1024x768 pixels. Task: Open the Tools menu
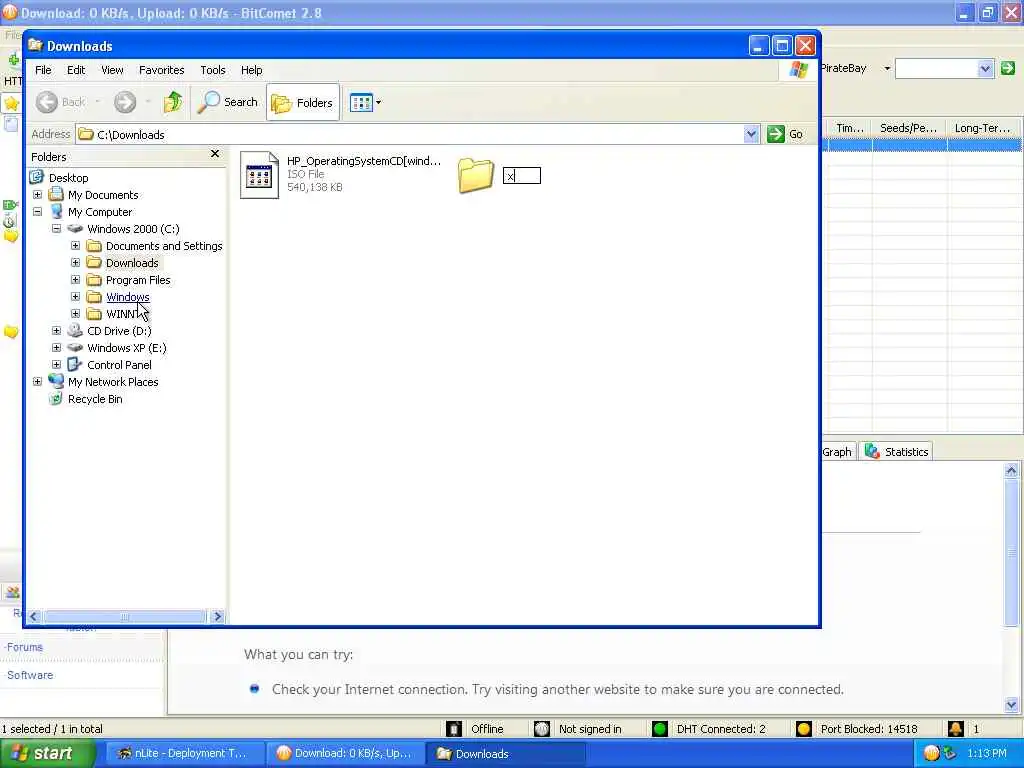pyautogui.click(x=213, y=70)
